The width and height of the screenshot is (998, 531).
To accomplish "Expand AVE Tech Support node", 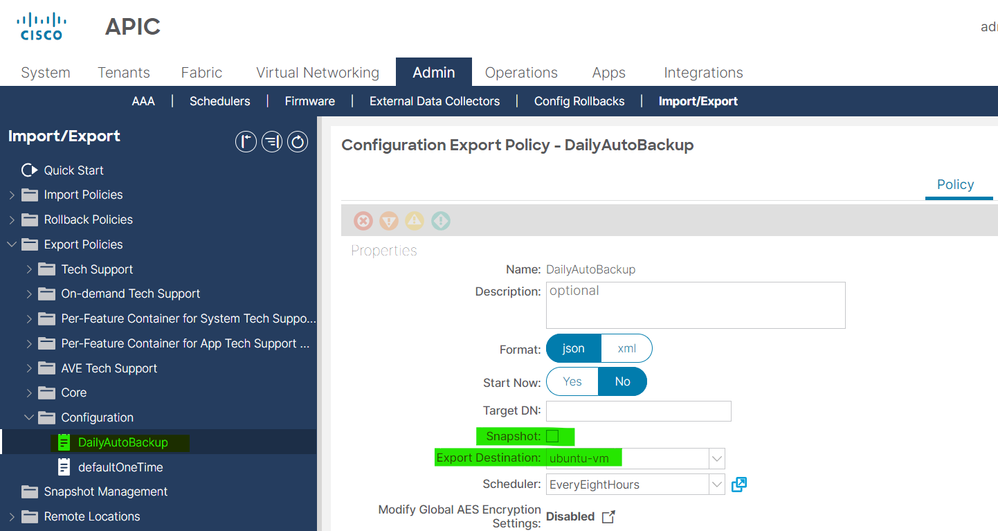I will pos(29,368).
